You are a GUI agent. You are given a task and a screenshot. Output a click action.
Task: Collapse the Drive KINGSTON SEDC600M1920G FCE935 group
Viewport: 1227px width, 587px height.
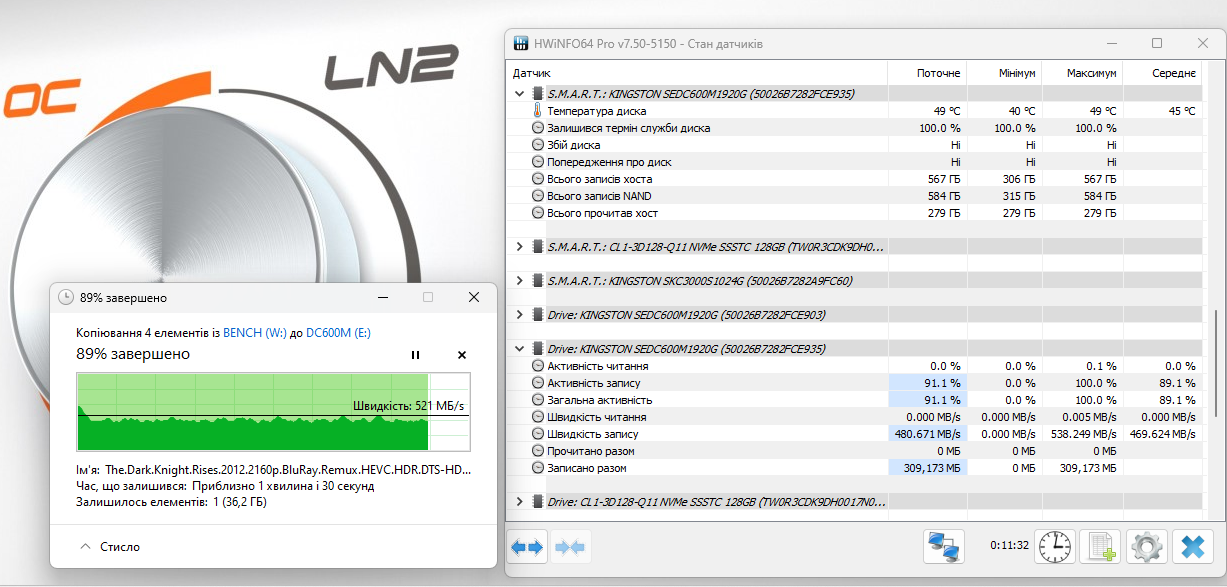point(519,349)
